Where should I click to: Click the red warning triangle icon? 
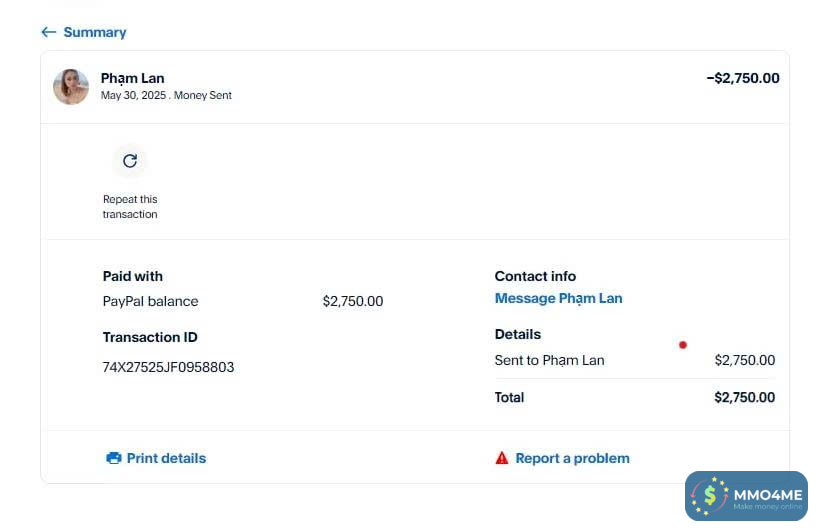[502, 458]
